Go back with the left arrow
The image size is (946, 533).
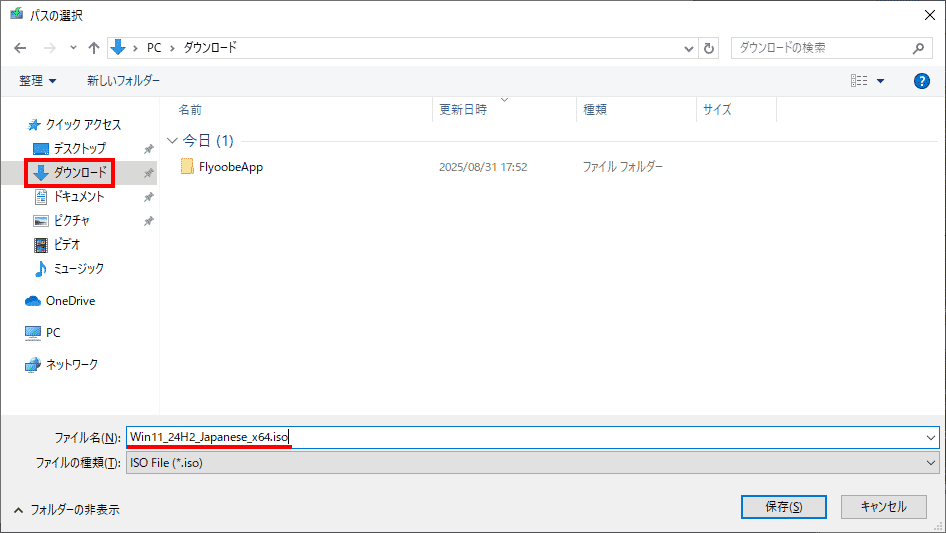20,48
